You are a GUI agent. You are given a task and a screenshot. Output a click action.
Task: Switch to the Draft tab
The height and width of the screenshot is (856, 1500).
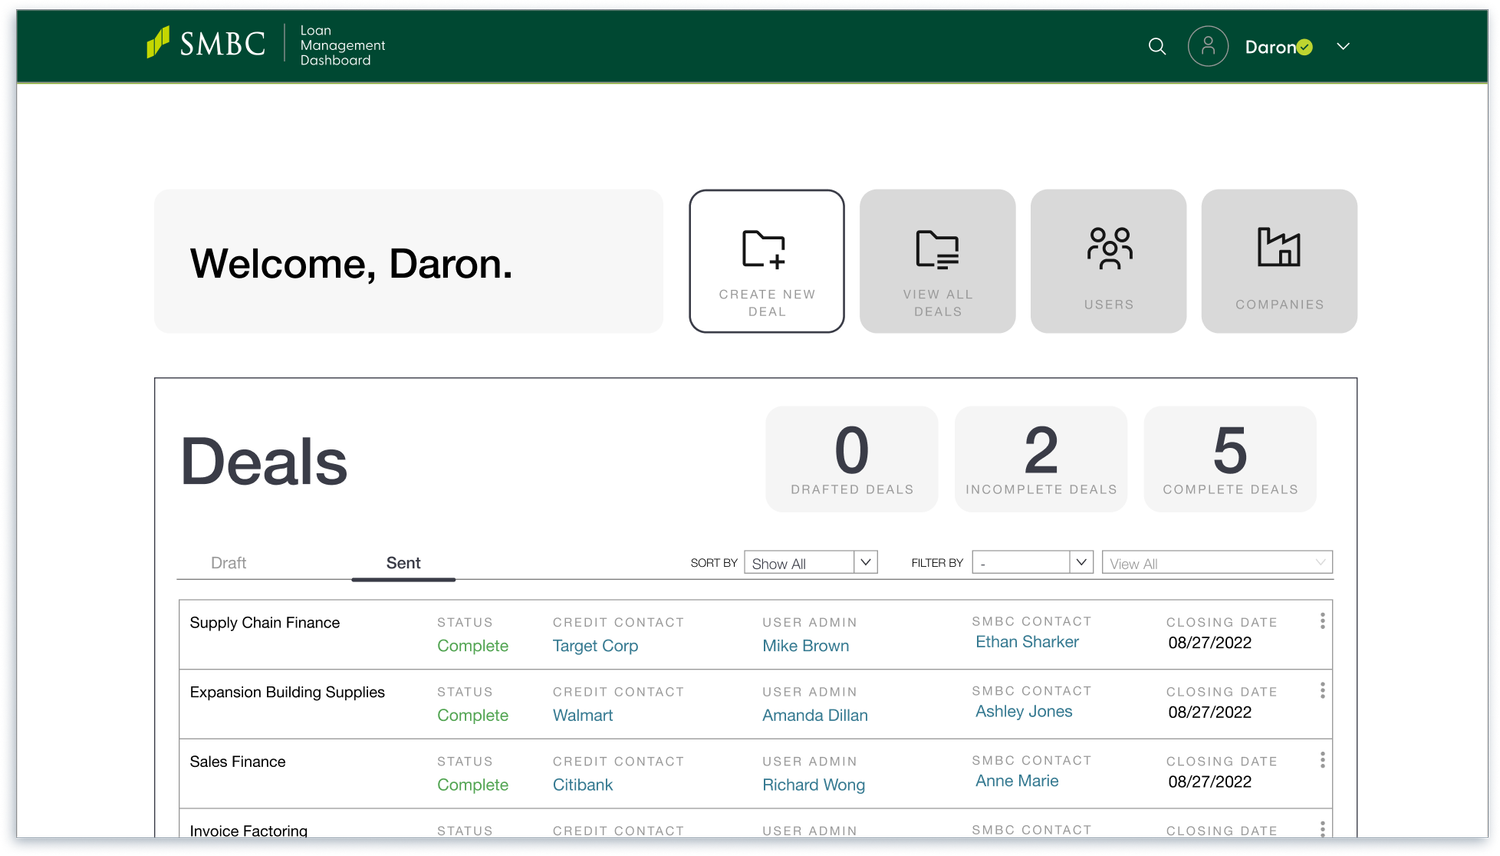[228, 562]
